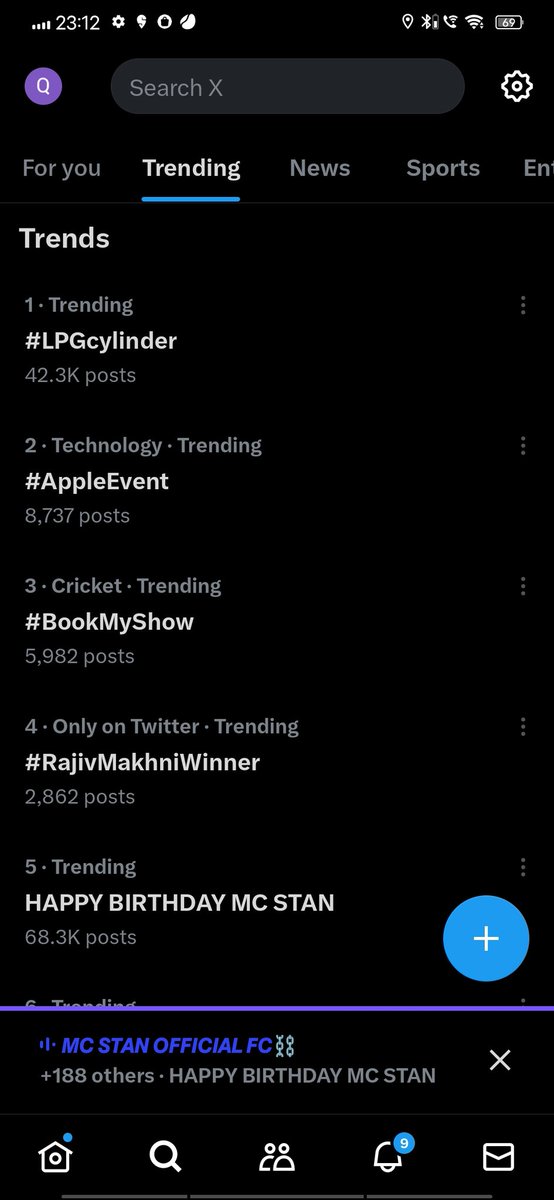
Task: Switch to the News tab
Action: [320, 168]
